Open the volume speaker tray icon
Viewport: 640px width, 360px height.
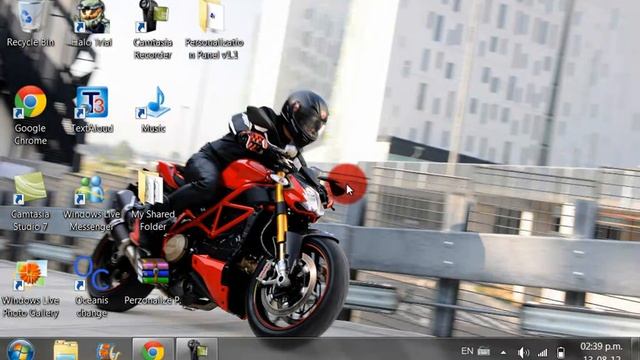point(523,352)
